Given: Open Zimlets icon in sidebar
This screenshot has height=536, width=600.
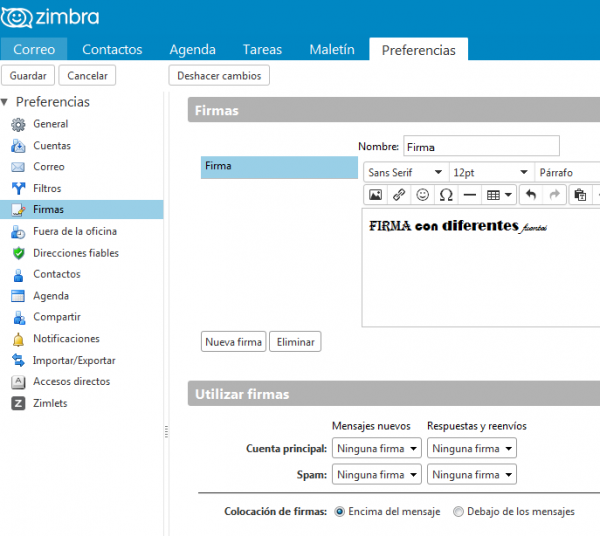Looking at the screenshot, I should point(18,403).
